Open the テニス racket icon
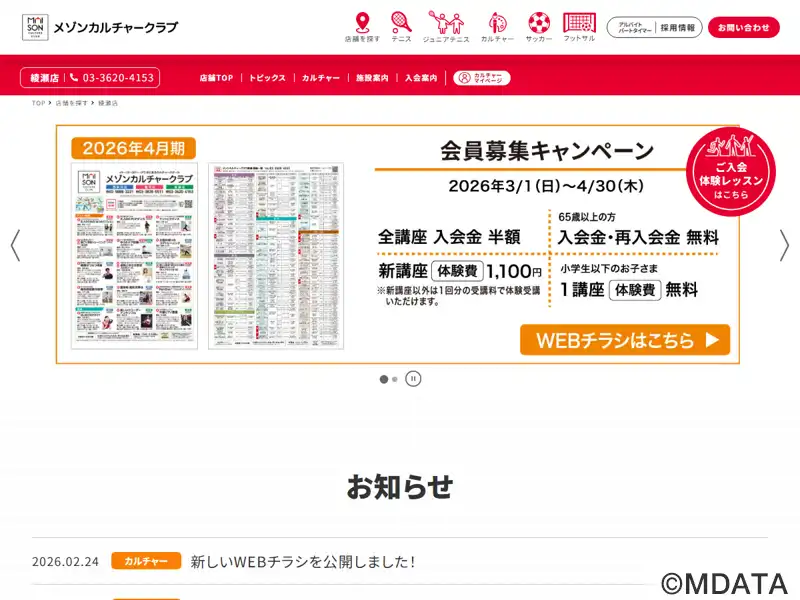The height and width of the screenshot is (600, 800). [x=400, y=23]
